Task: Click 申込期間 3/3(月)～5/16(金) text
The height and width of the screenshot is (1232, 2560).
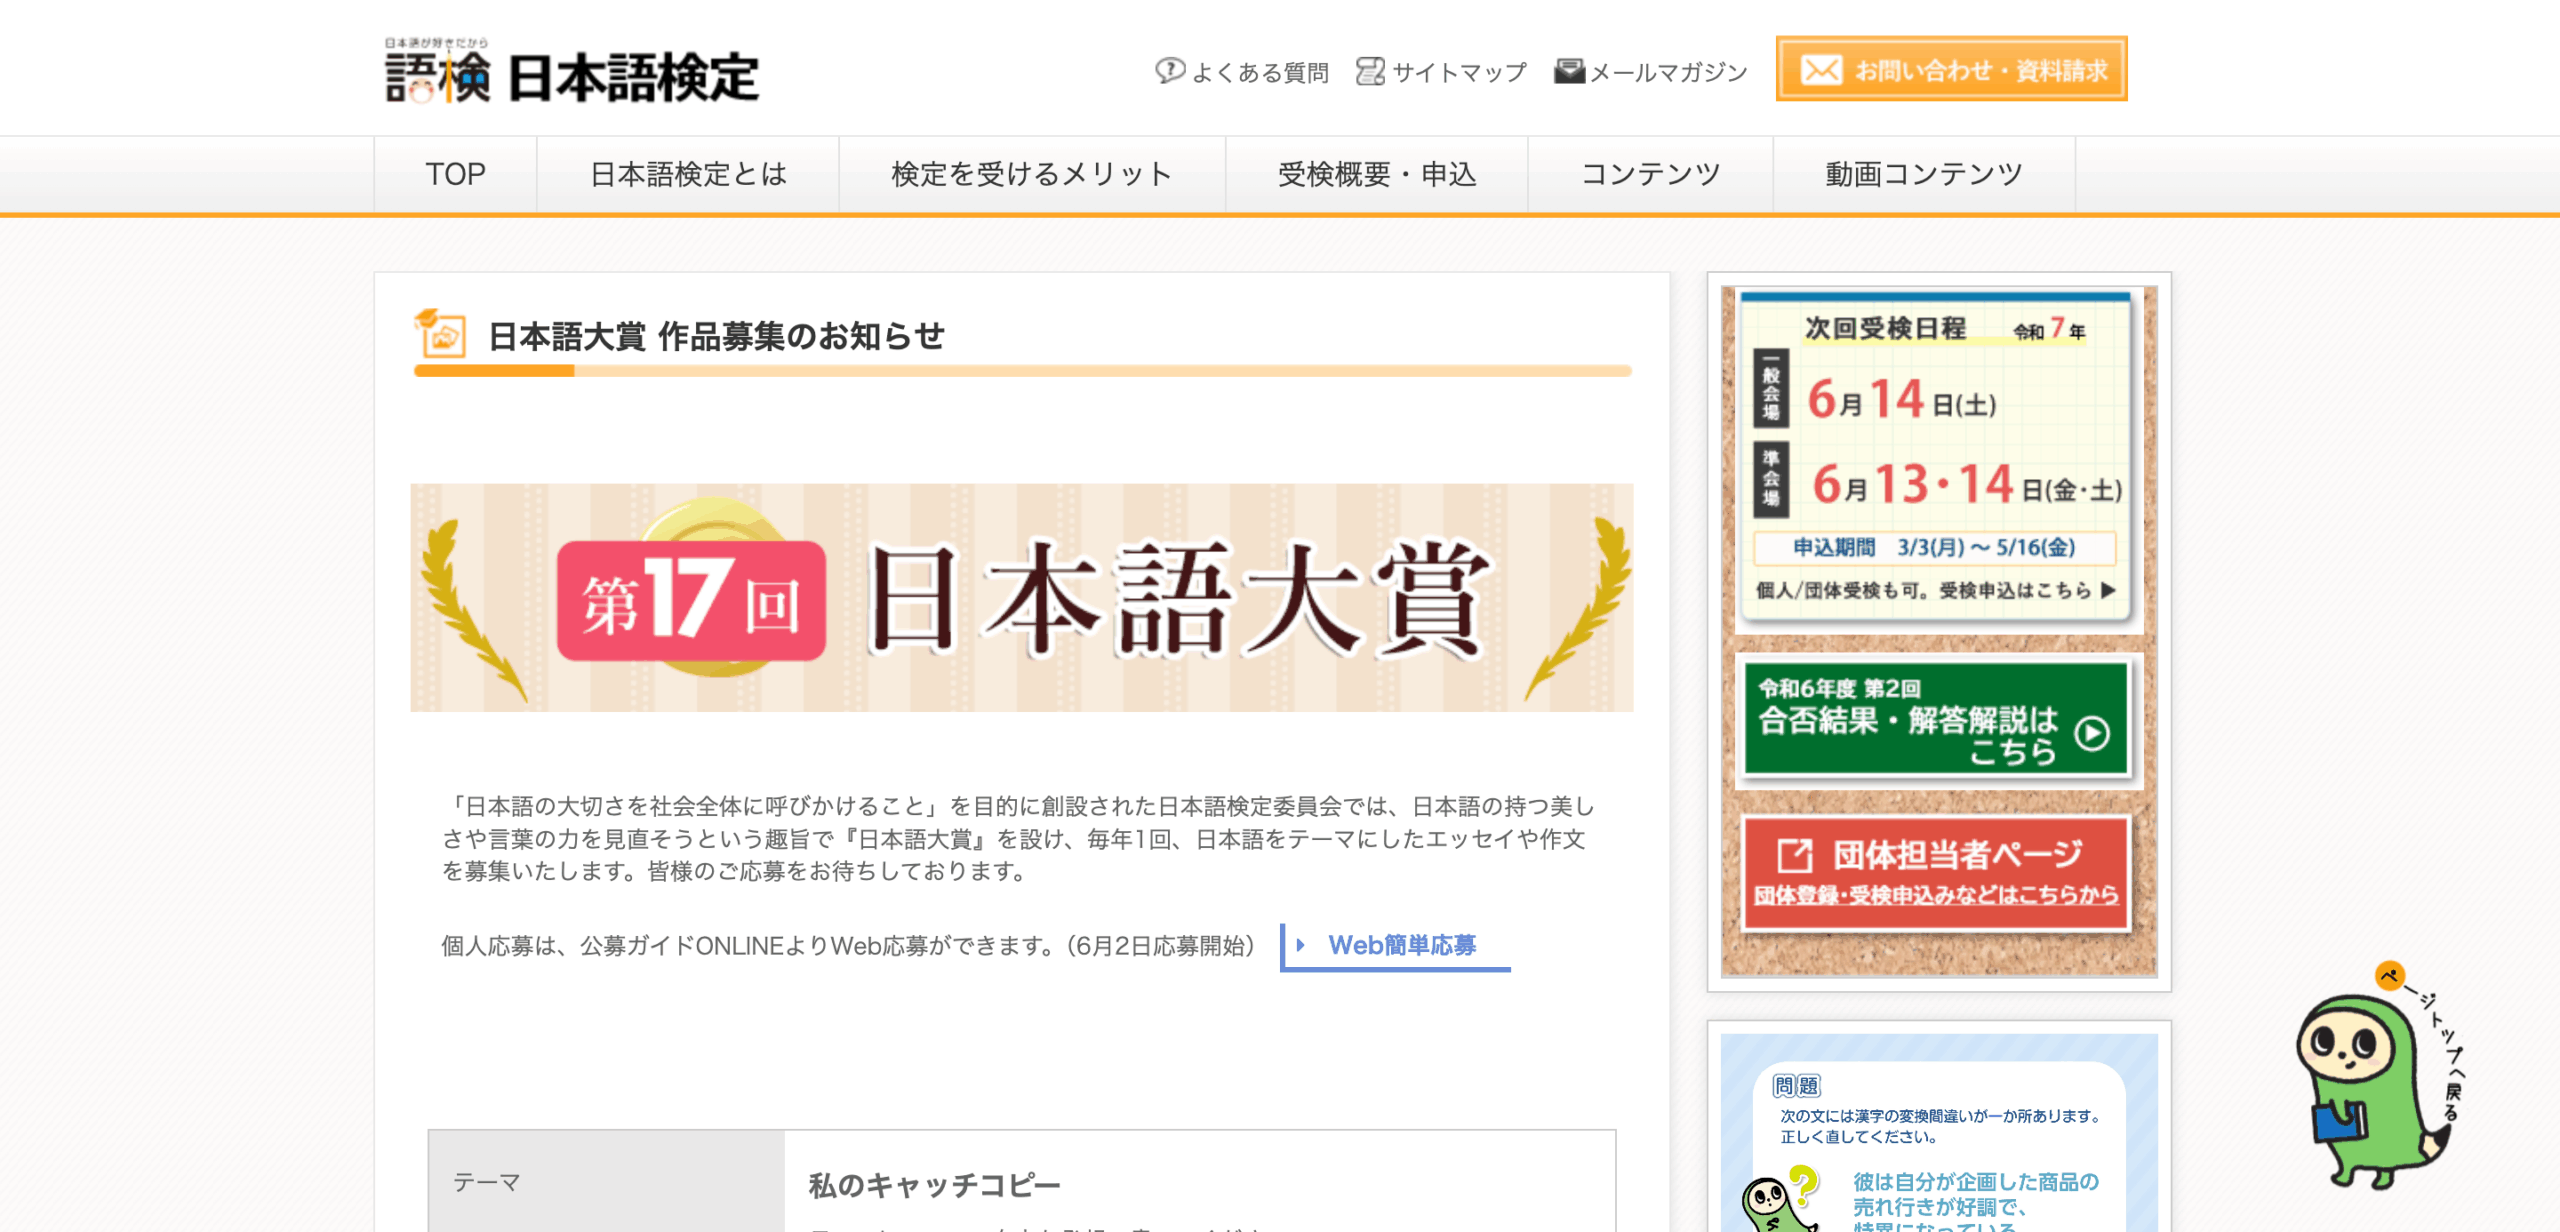Action: (x=1934, y=548)
